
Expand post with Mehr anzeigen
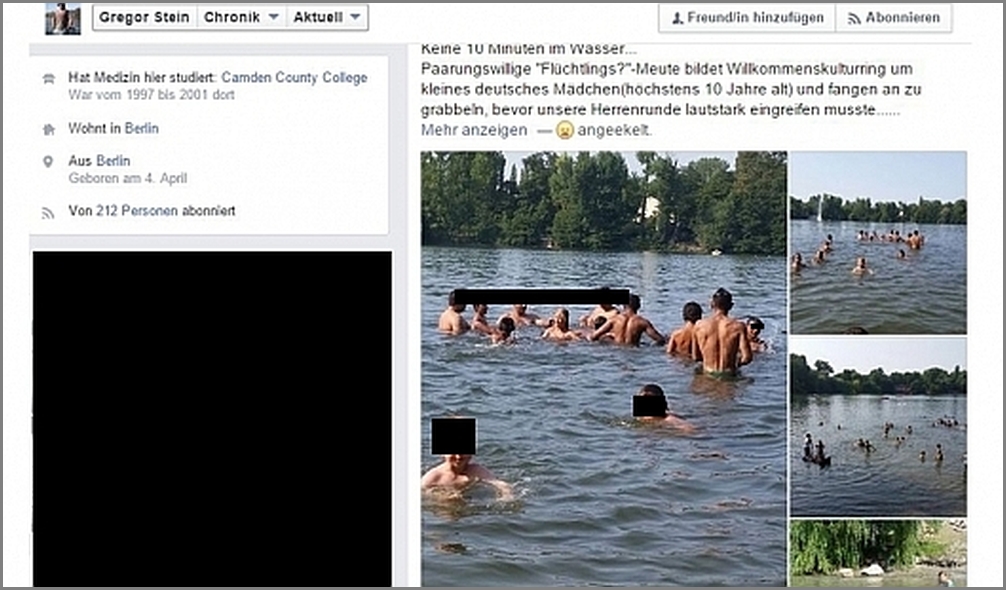point(474,130)
